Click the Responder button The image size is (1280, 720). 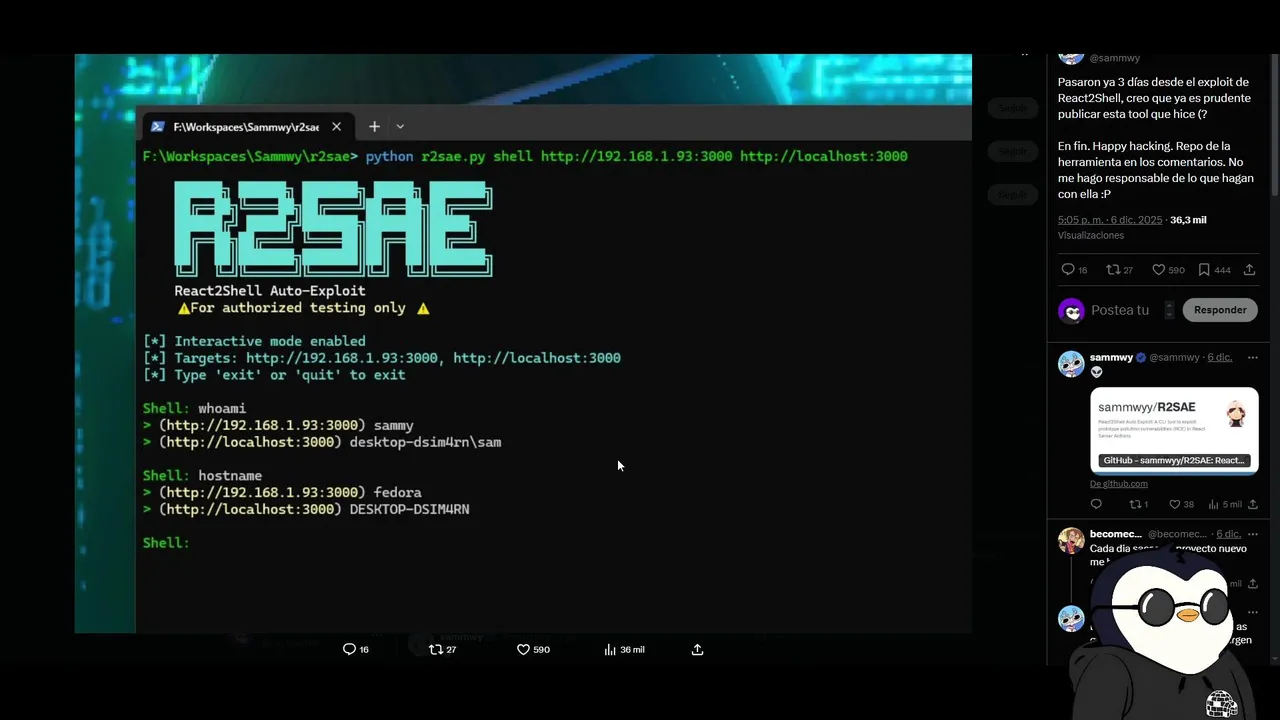click(x=1220, y=310)
